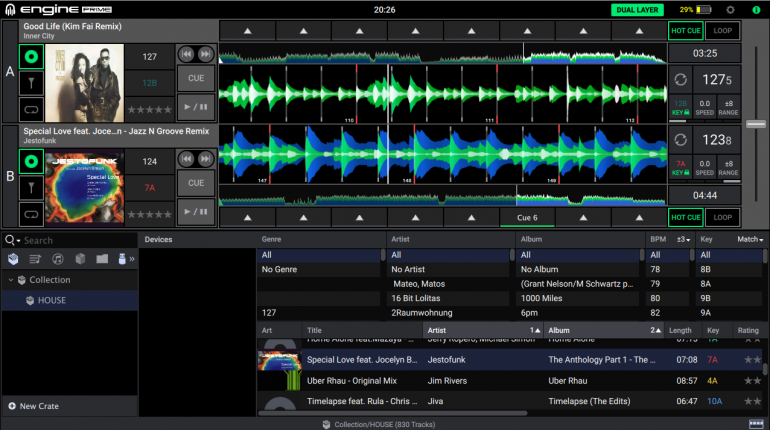770x430 pixels.
Task: Select the Collection source icon in the toolbar
Action: pyautogui.click(x=13, y=259)
